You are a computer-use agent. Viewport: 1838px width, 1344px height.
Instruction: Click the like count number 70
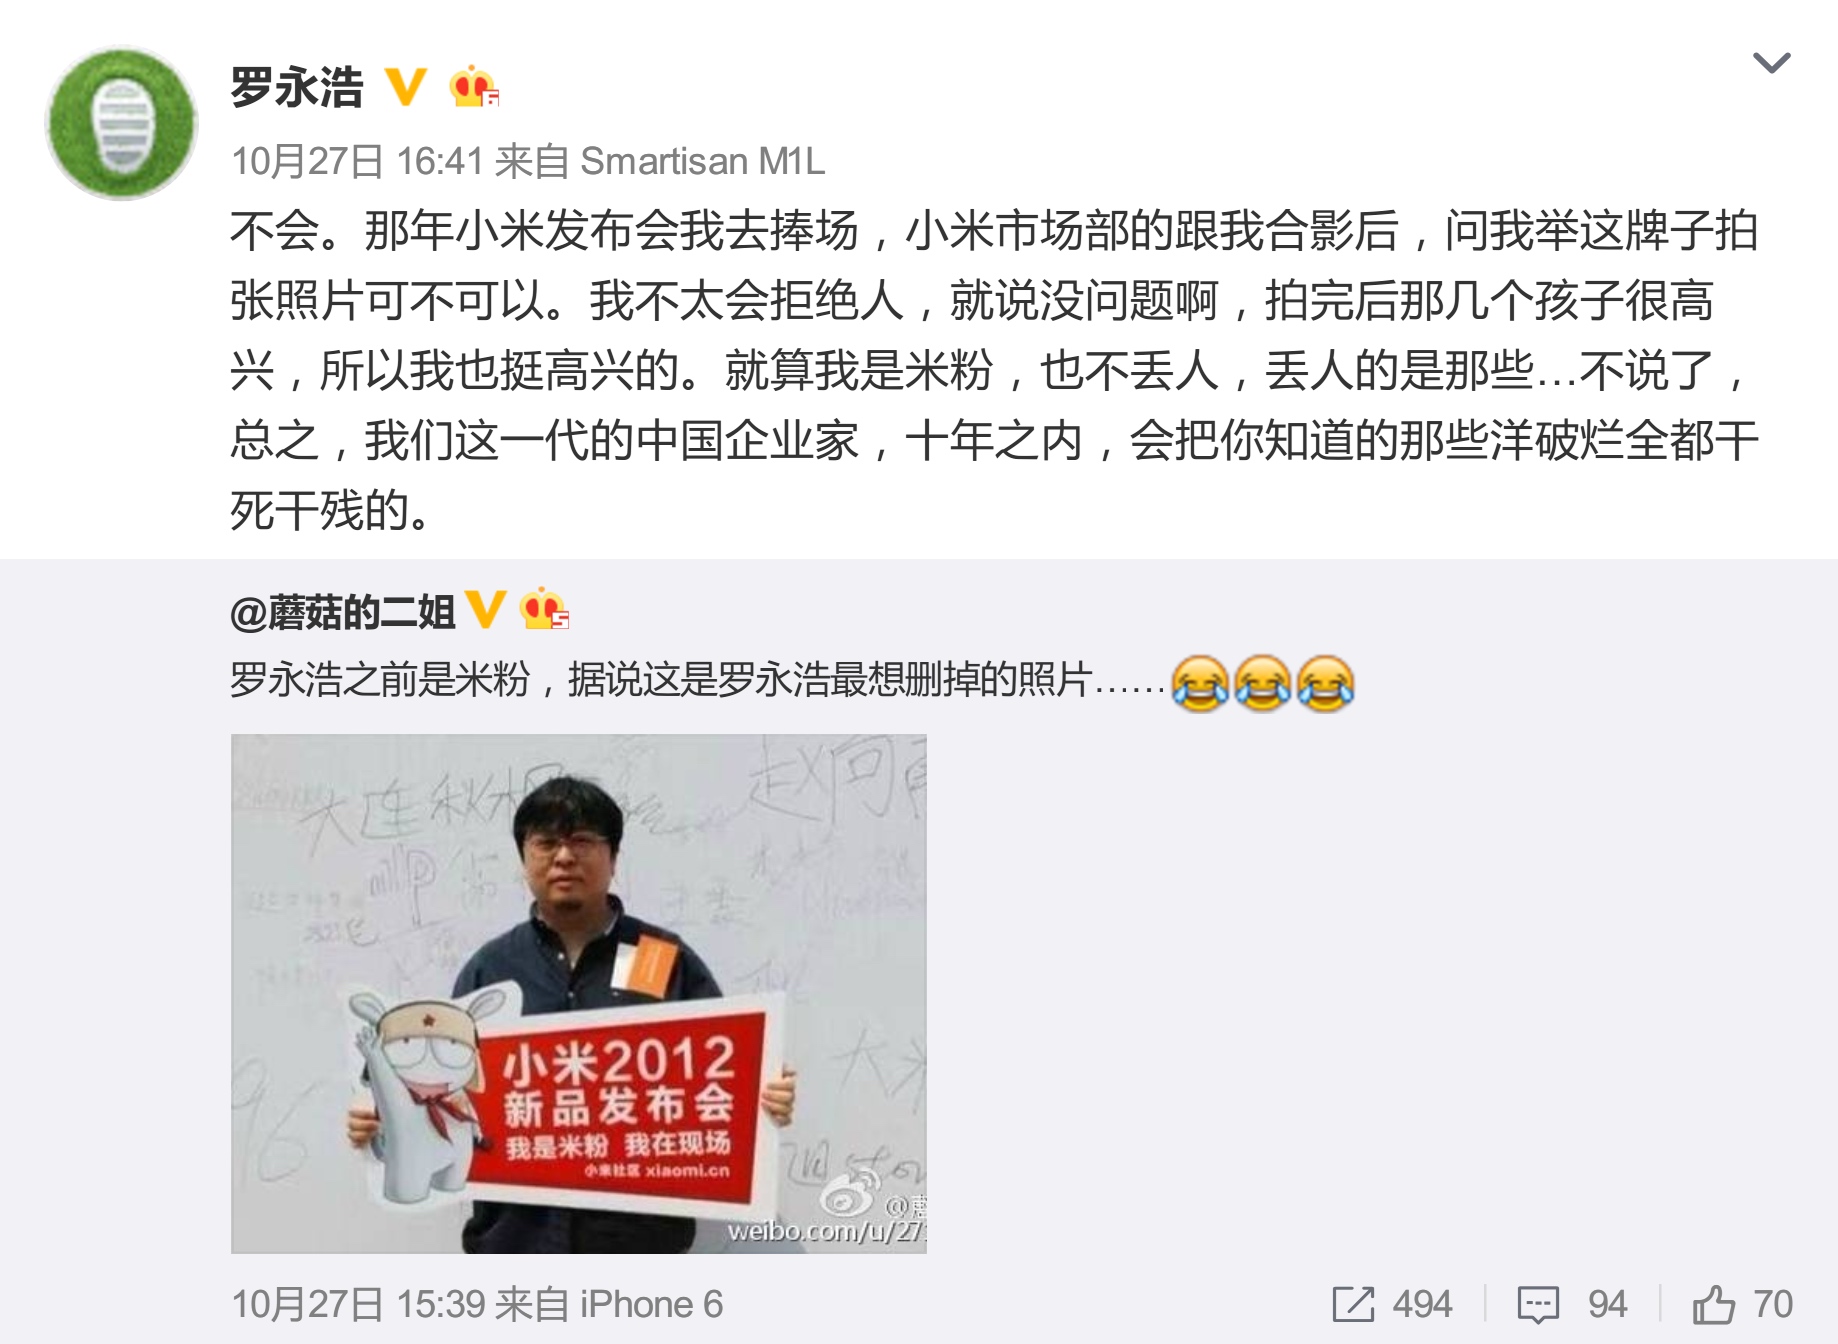1772,1305
